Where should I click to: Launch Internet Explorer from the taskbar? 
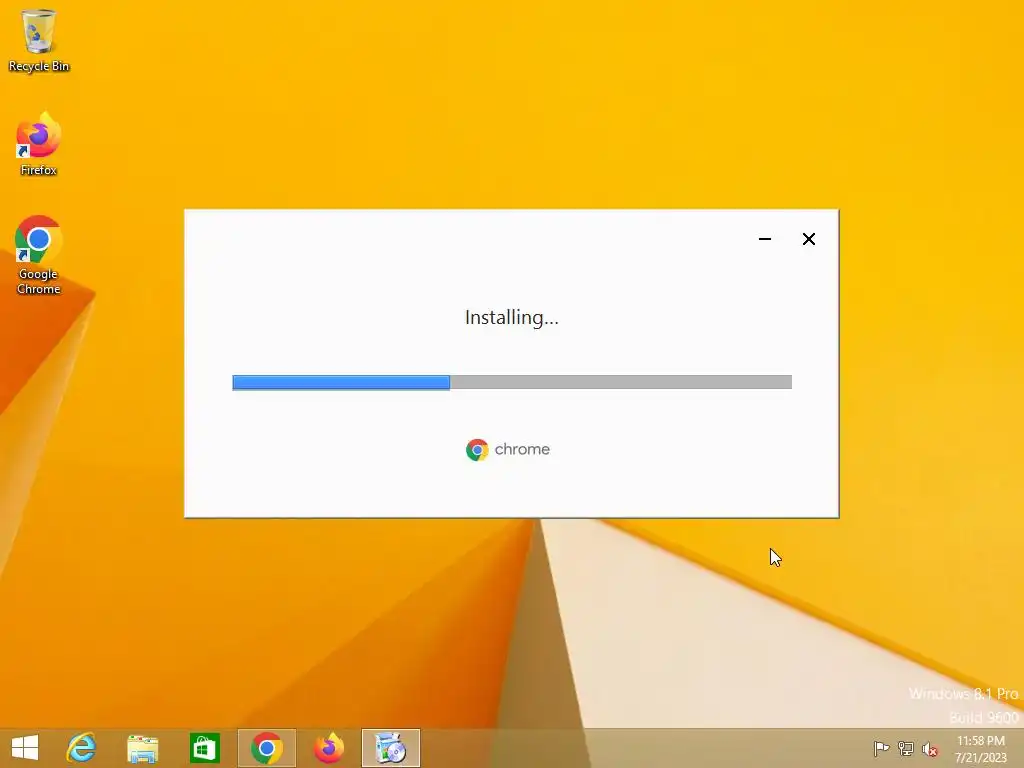coord(82,748)
